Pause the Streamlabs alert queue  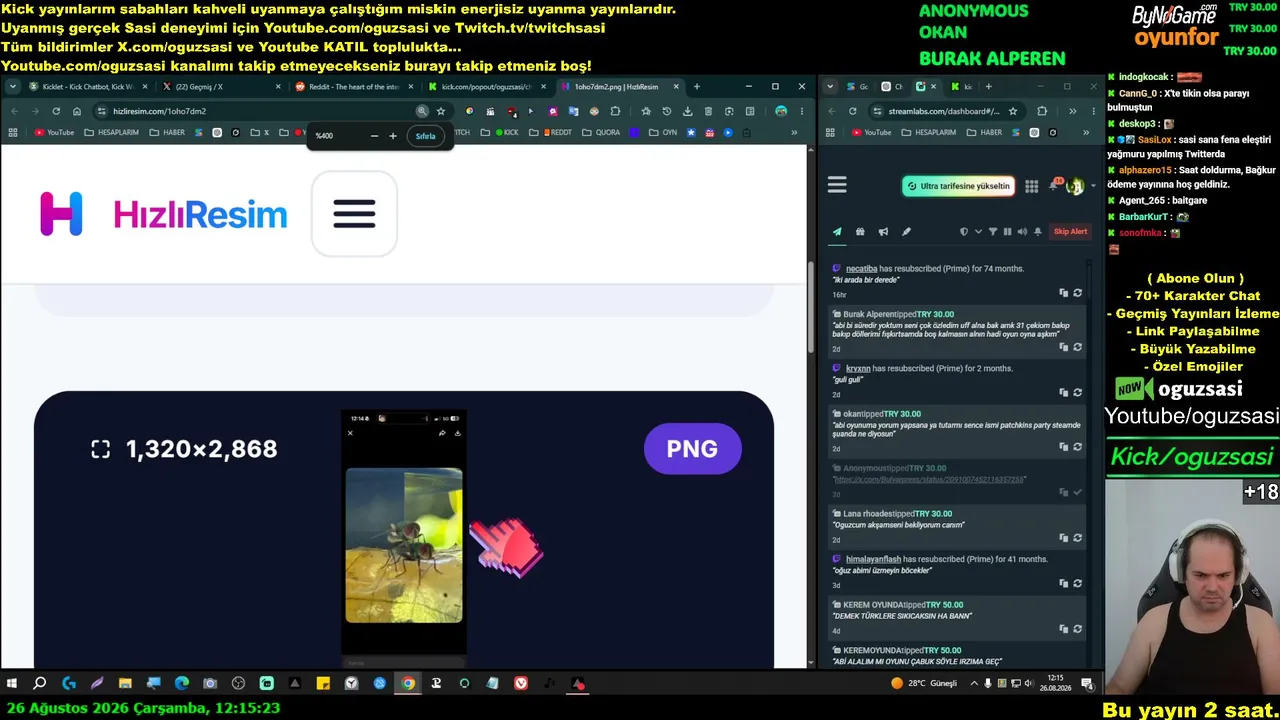coord(1007,232)
